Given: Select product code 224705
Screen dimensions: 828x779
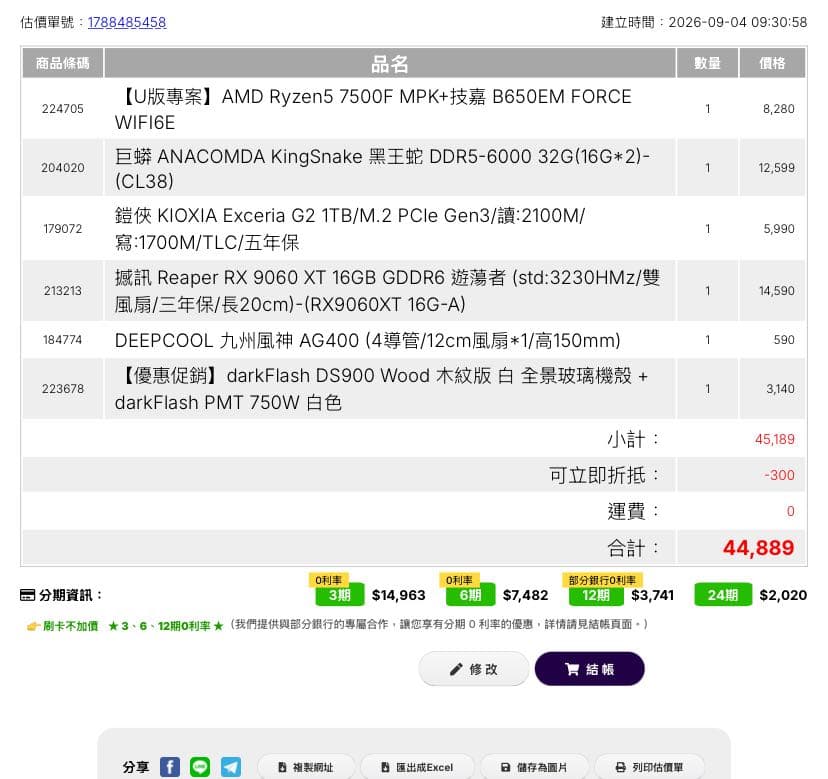Looking at the screenshot, I should click(63, 109).
